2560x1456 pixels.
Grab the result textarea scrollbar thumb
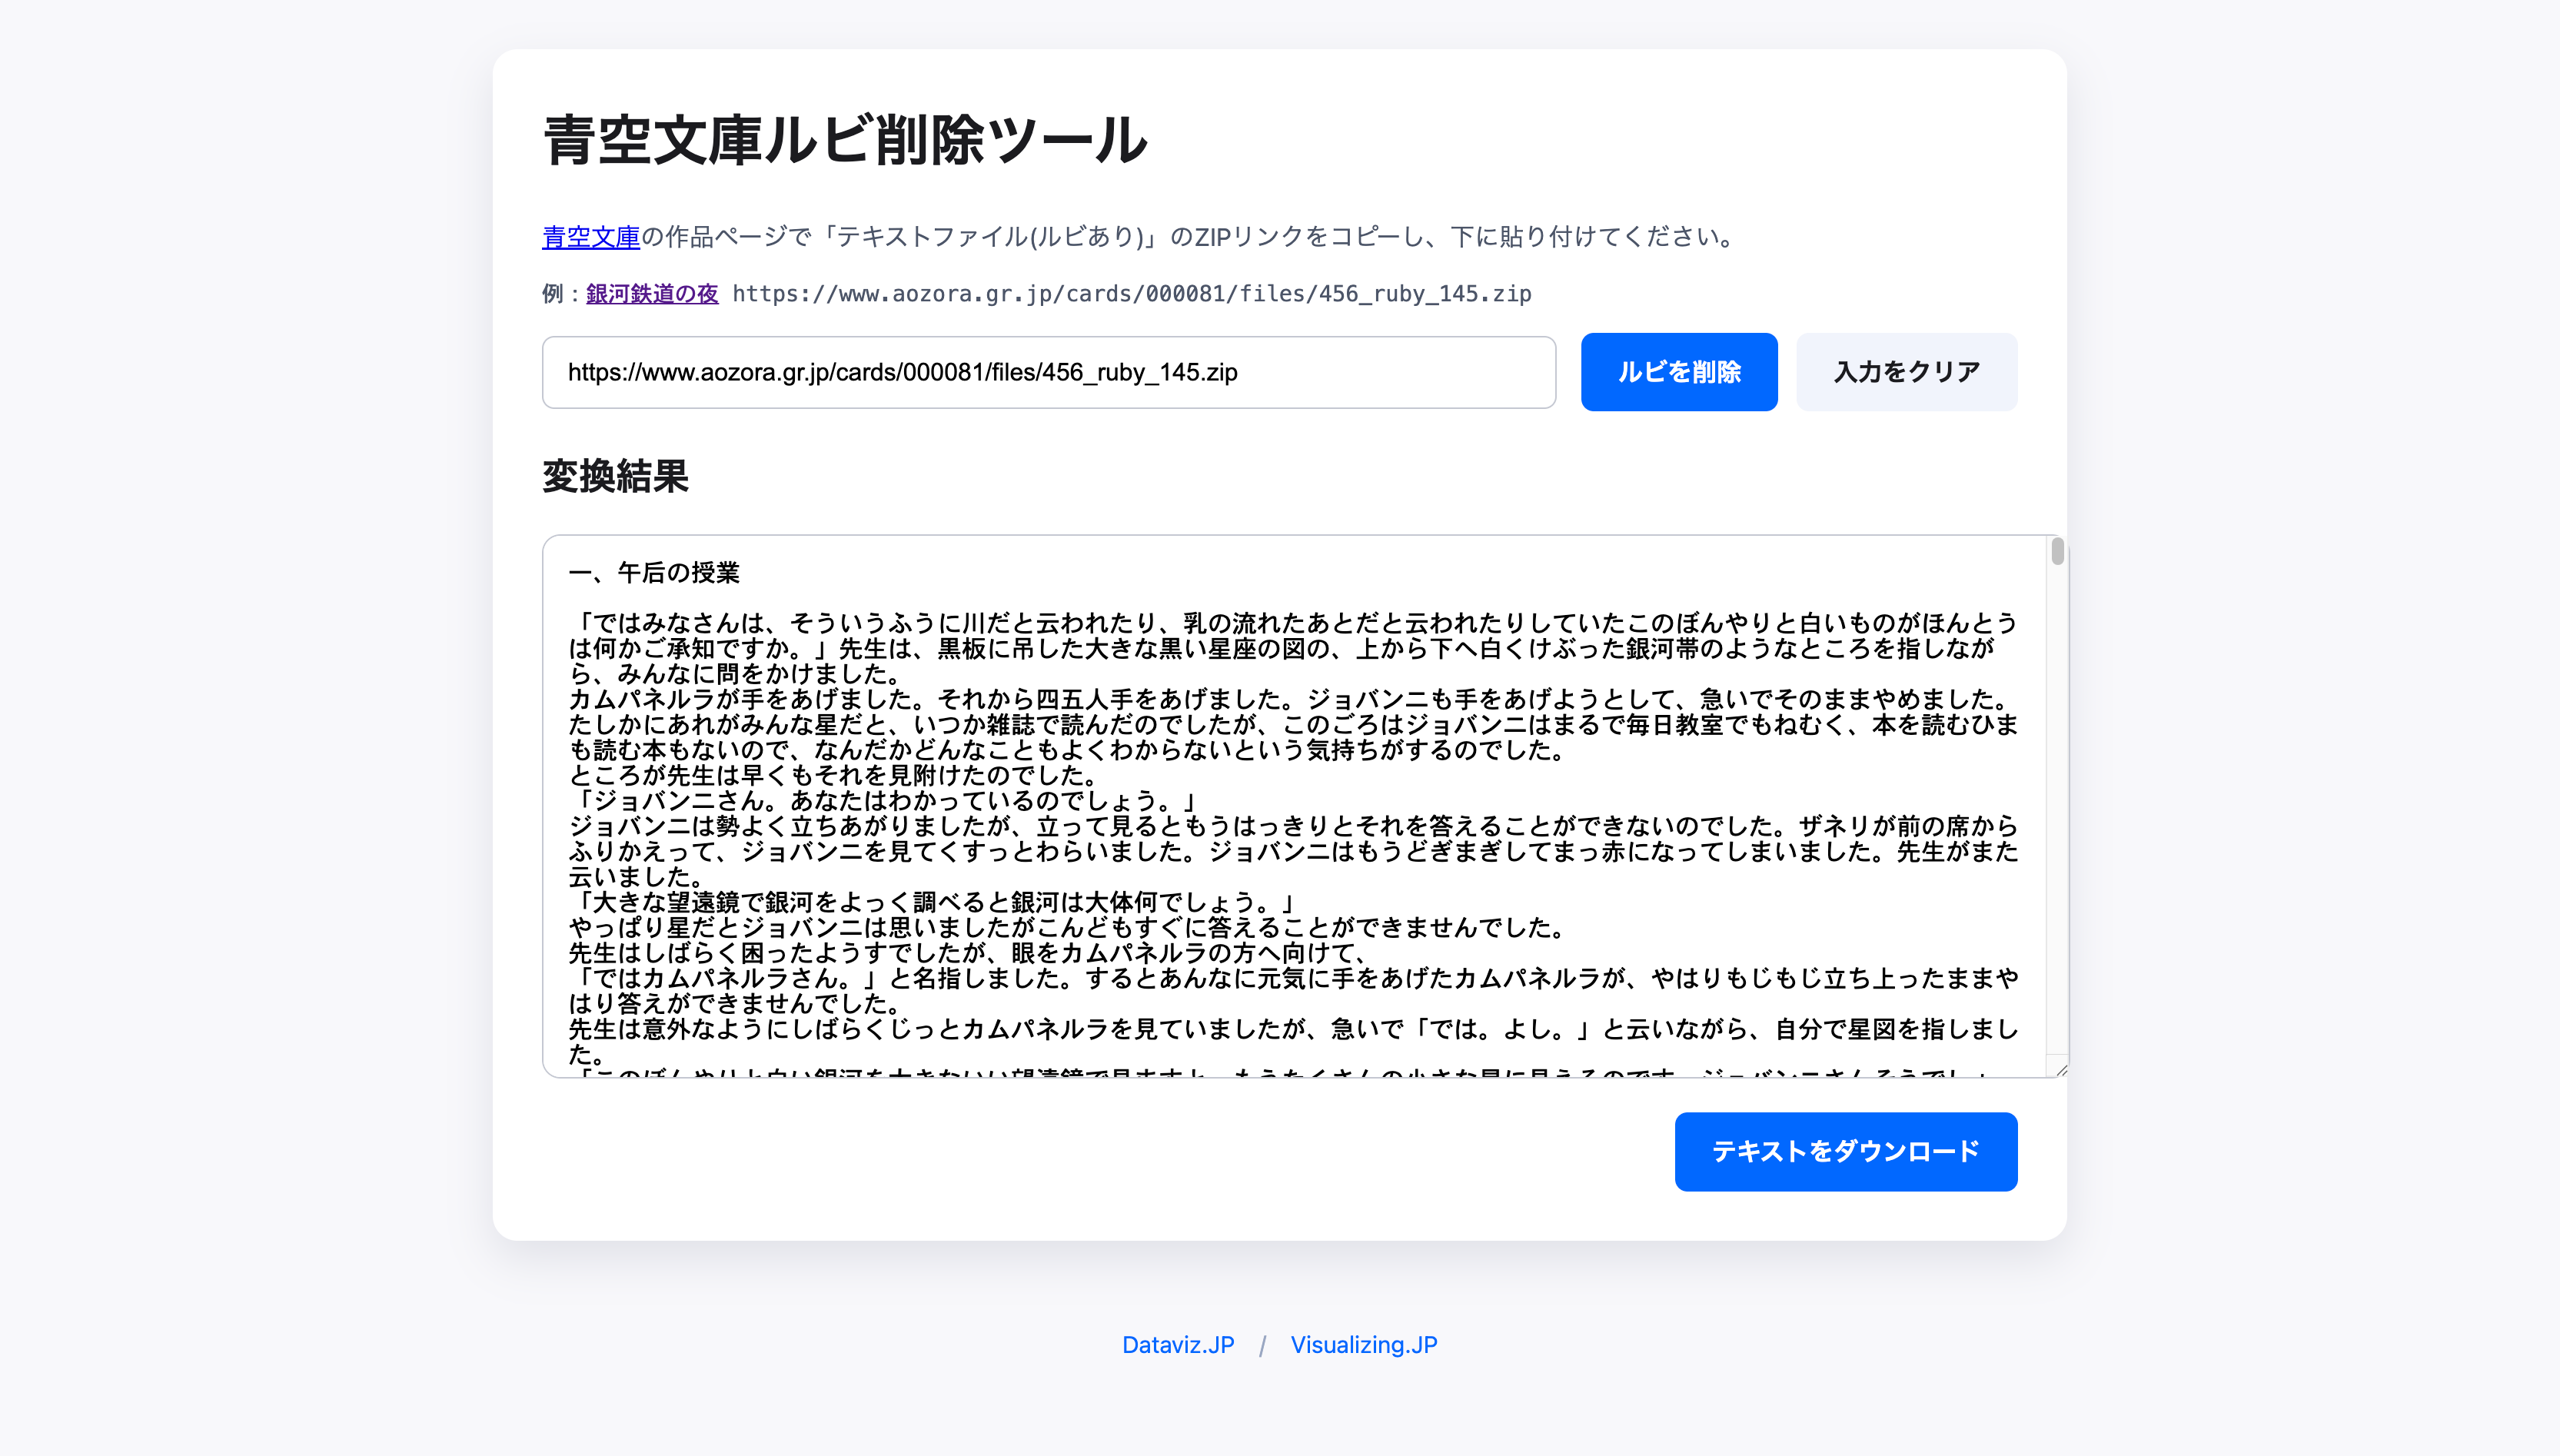click(2057, 551)
